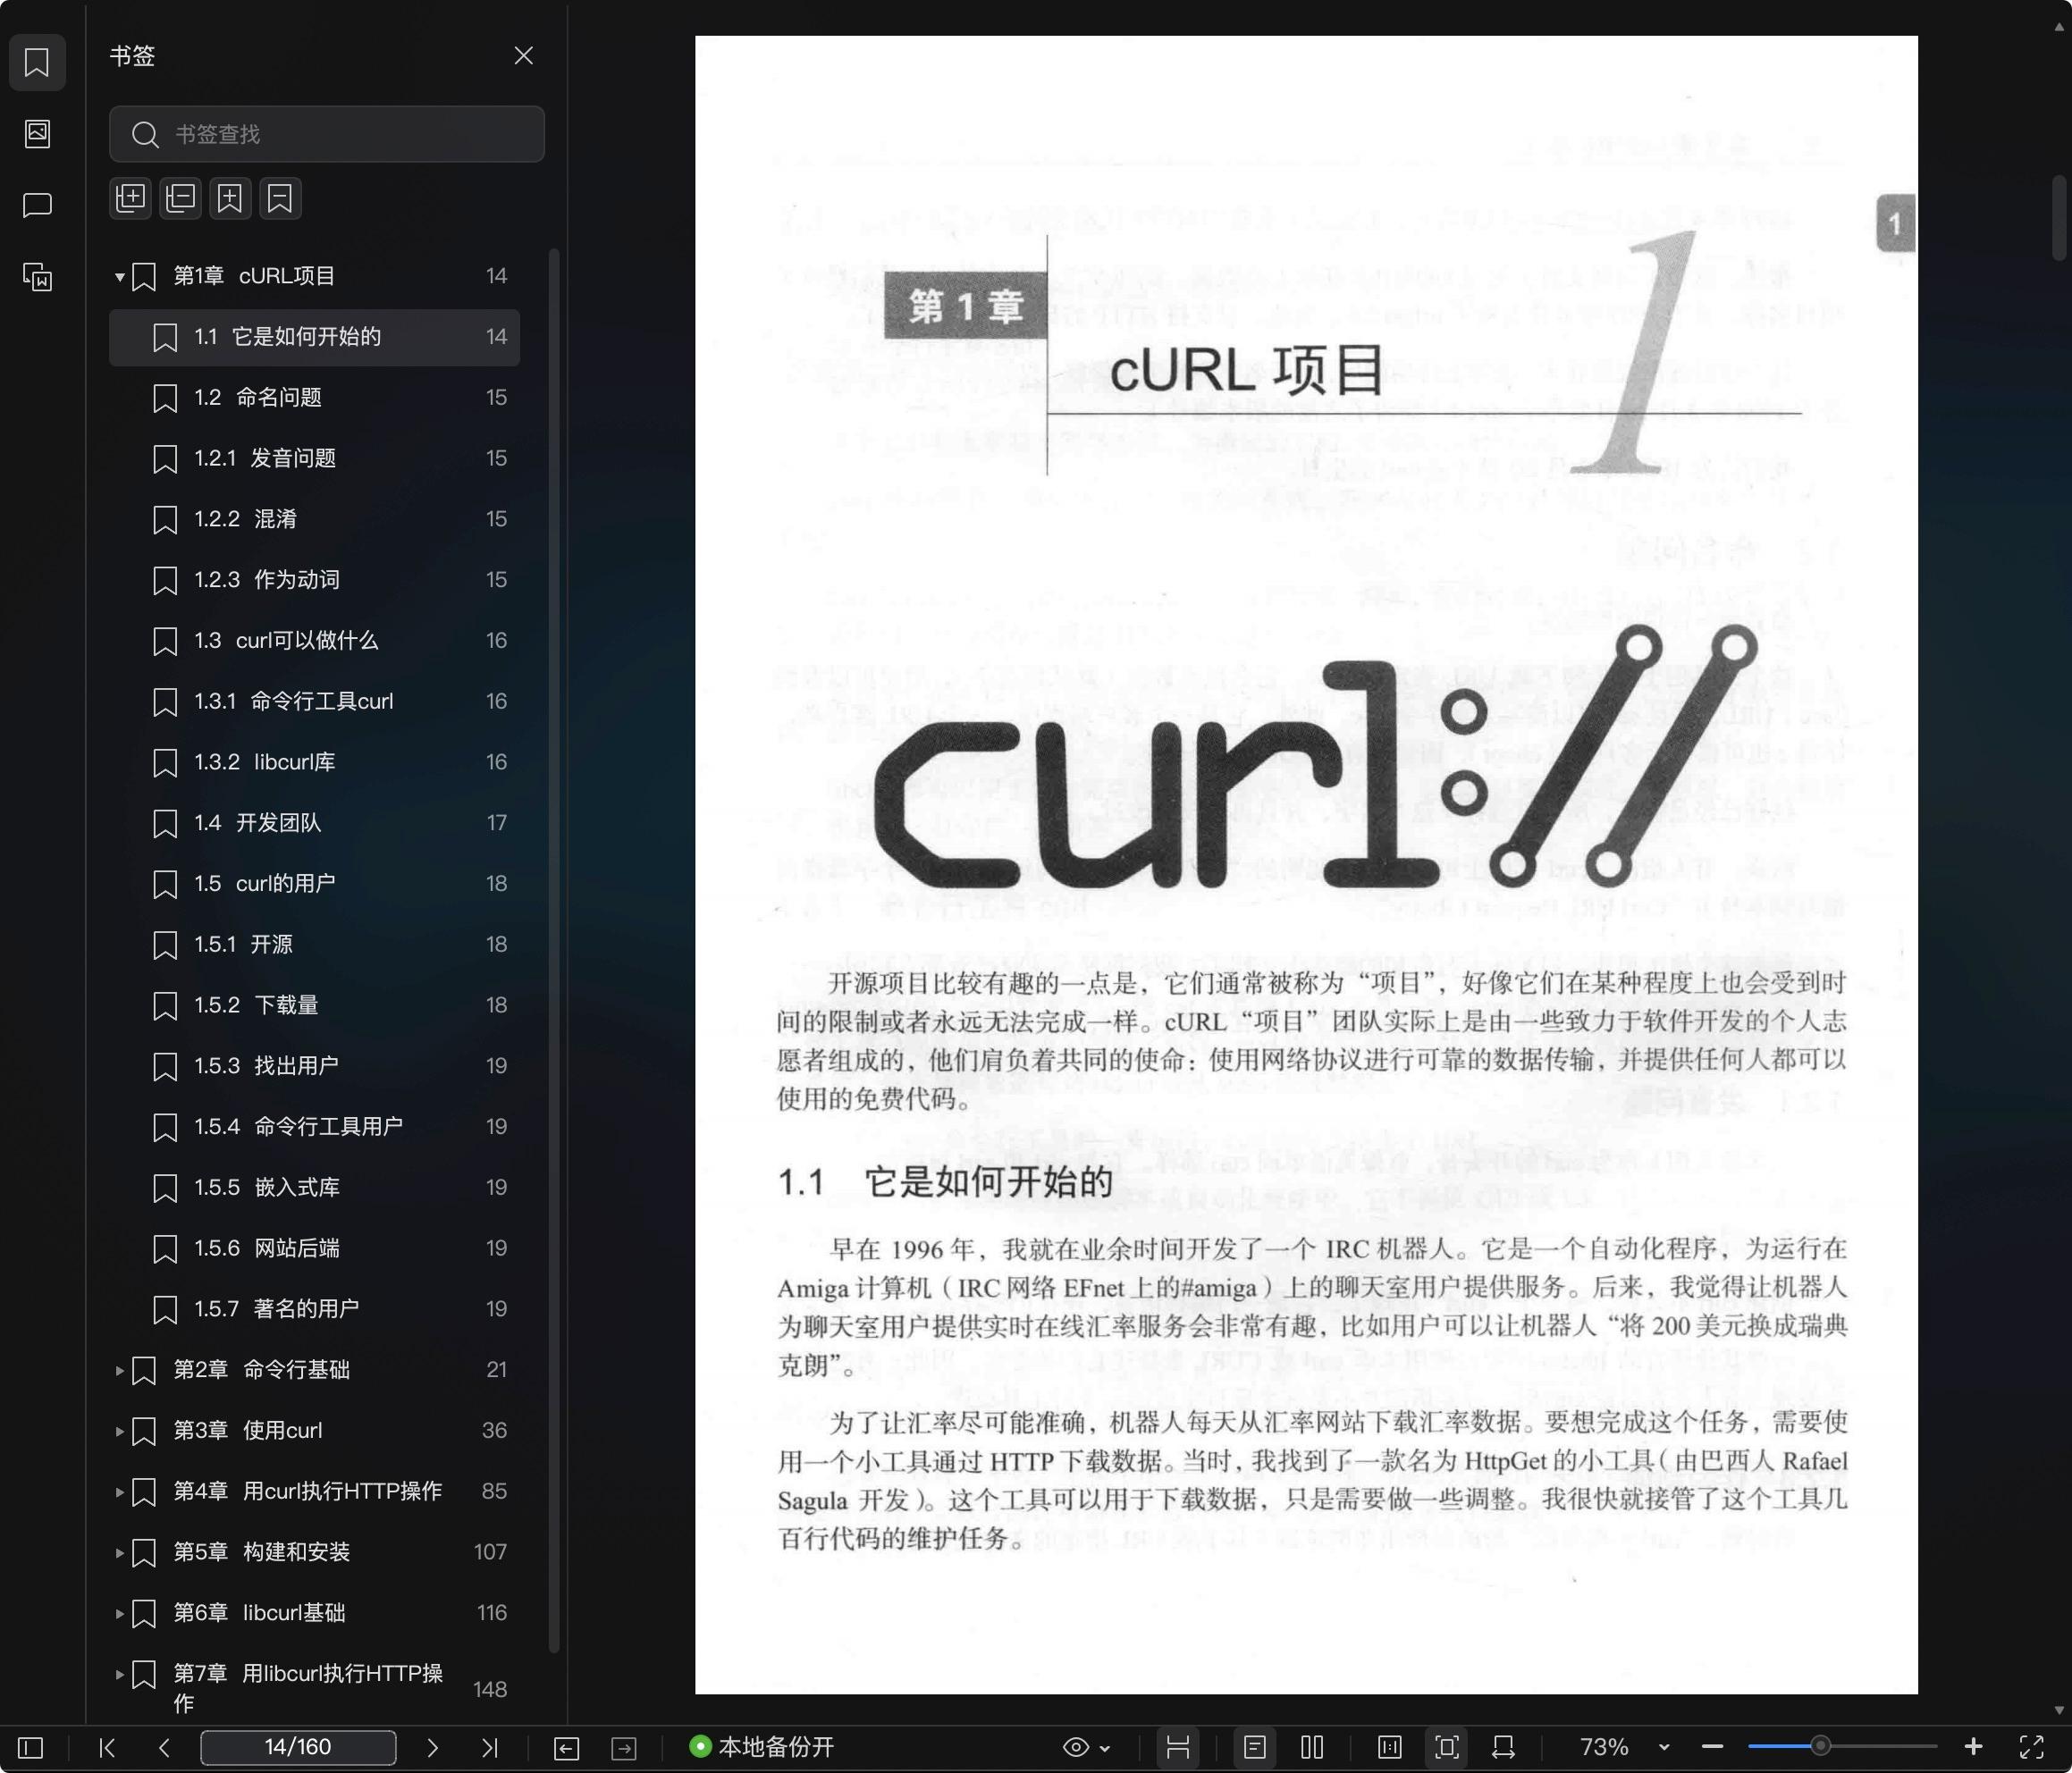Click the remove bookmark icon

(280, 198)
